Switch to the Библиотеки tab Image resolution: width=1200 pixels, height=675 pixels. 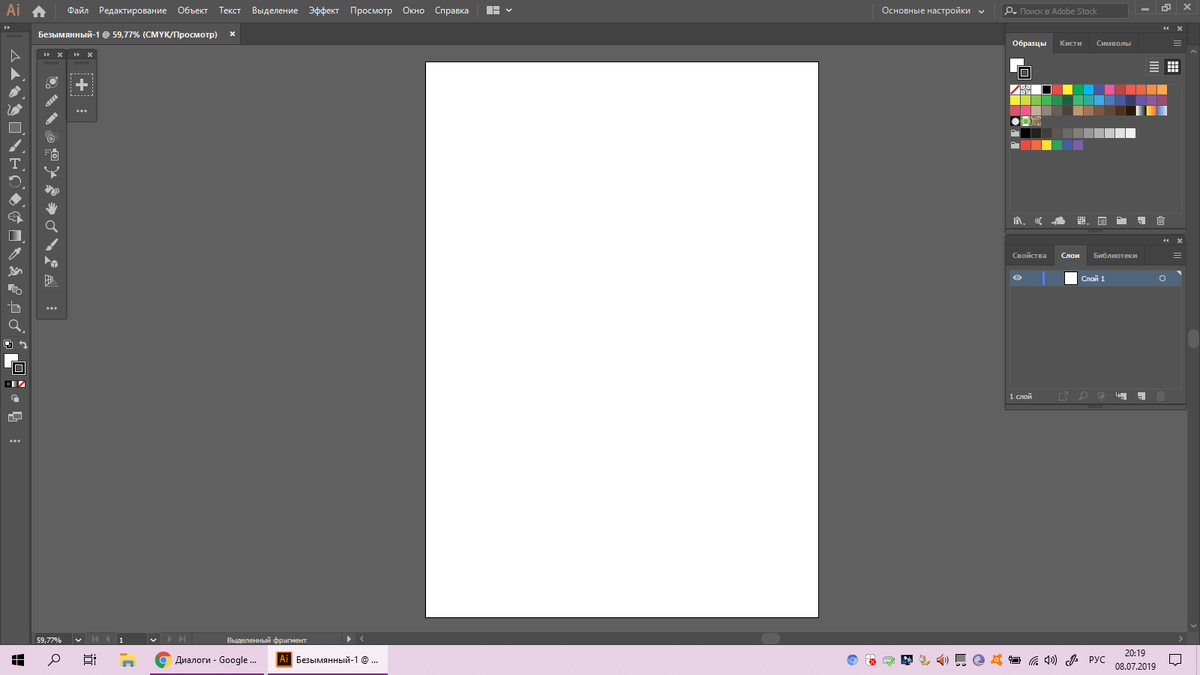(x=1115, y=255)
